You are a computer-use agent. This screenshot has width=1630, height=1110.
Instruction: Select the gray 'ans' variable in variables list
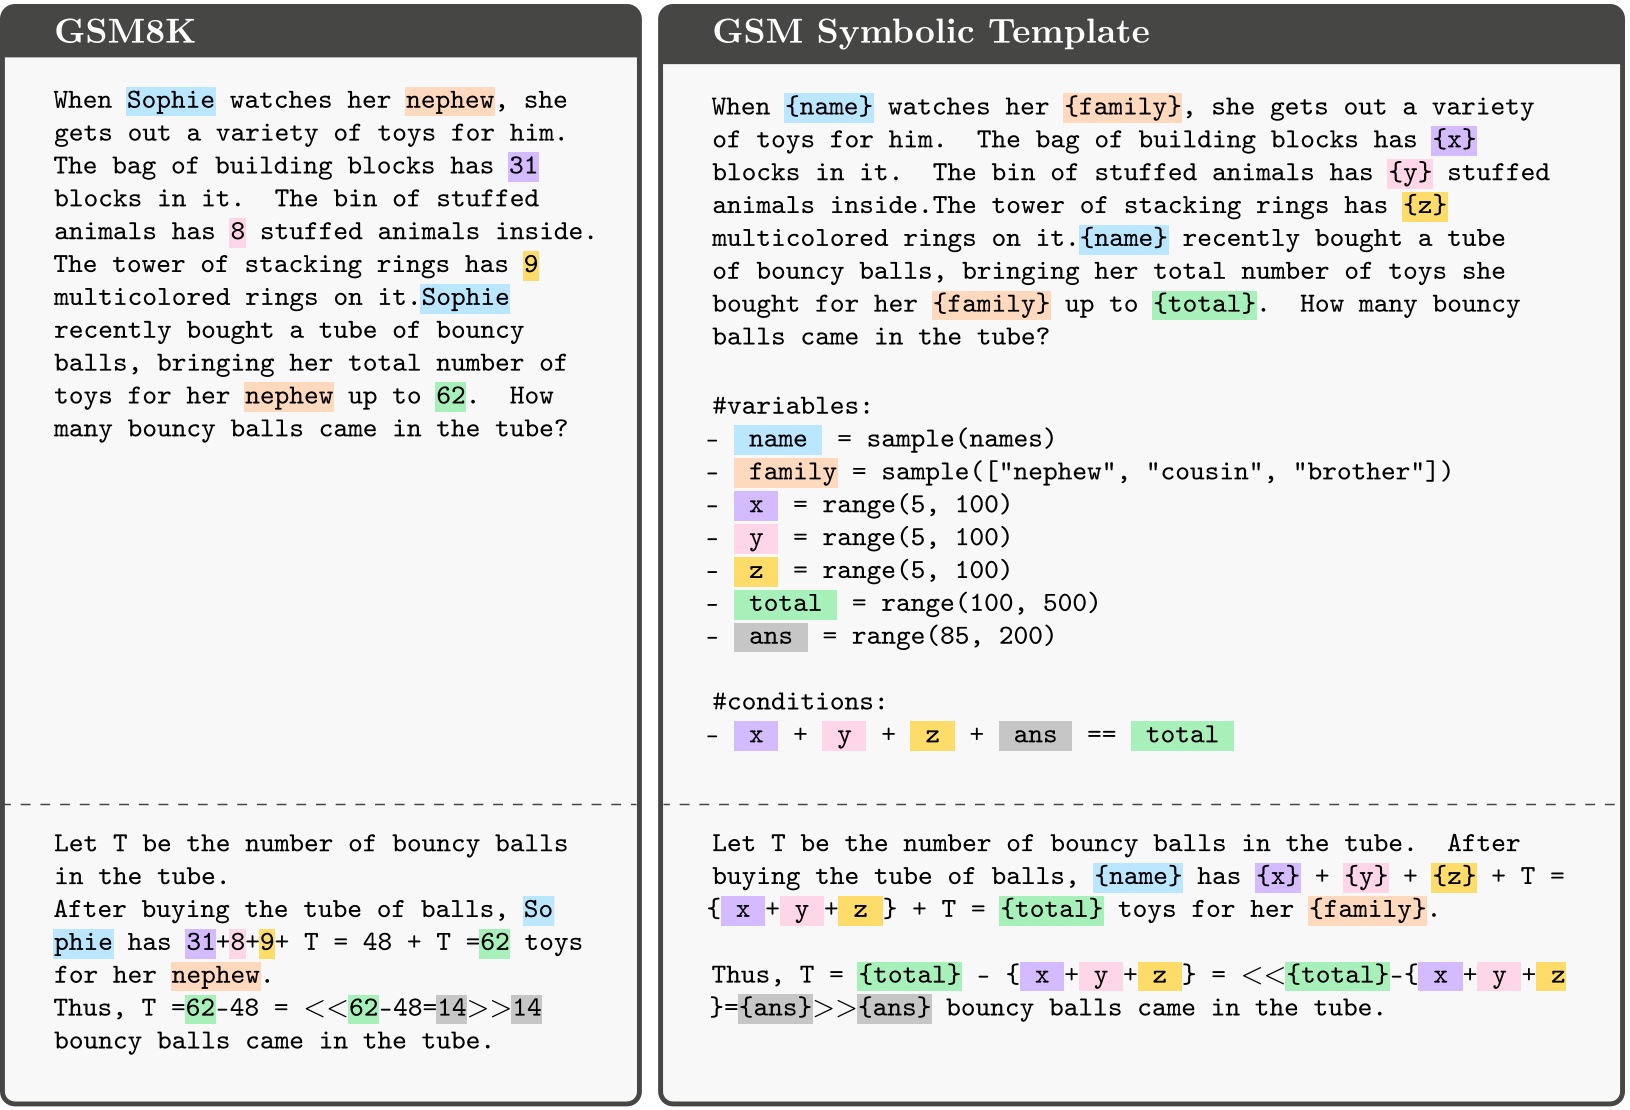pos(770,637)
